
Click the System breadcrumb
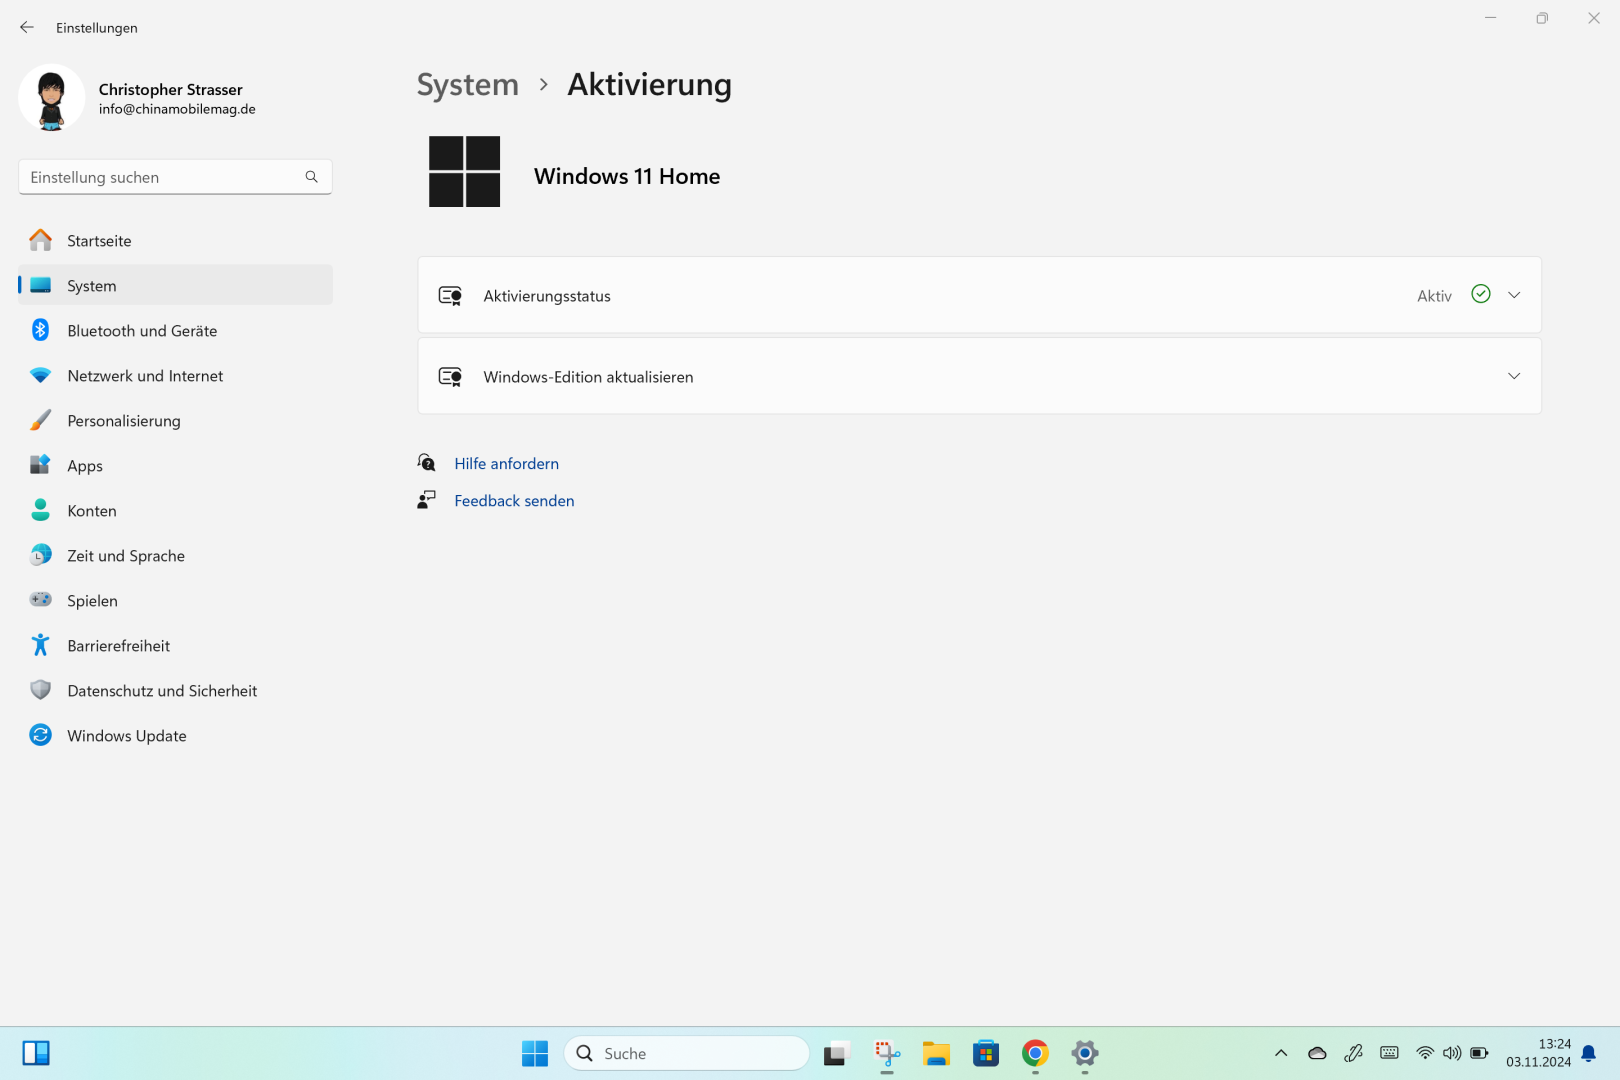point(467,85)
